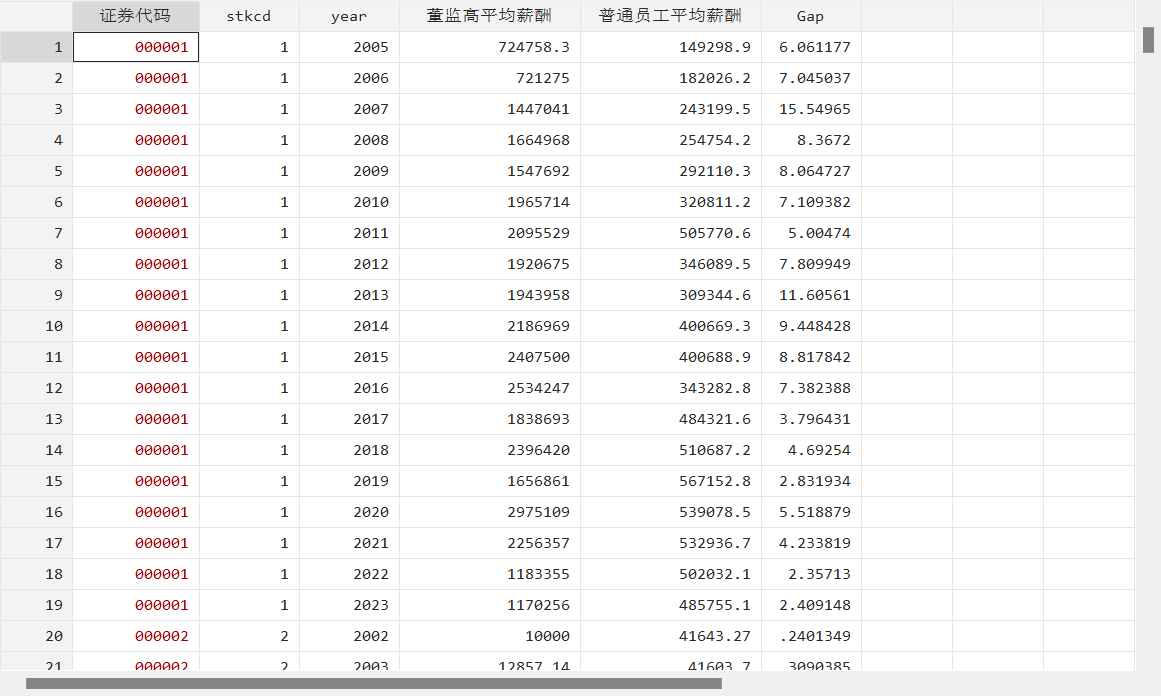Screen dimensions: 1161x696
Task: Click Gap value 11.60561
Action: click(x=811, y=295)
